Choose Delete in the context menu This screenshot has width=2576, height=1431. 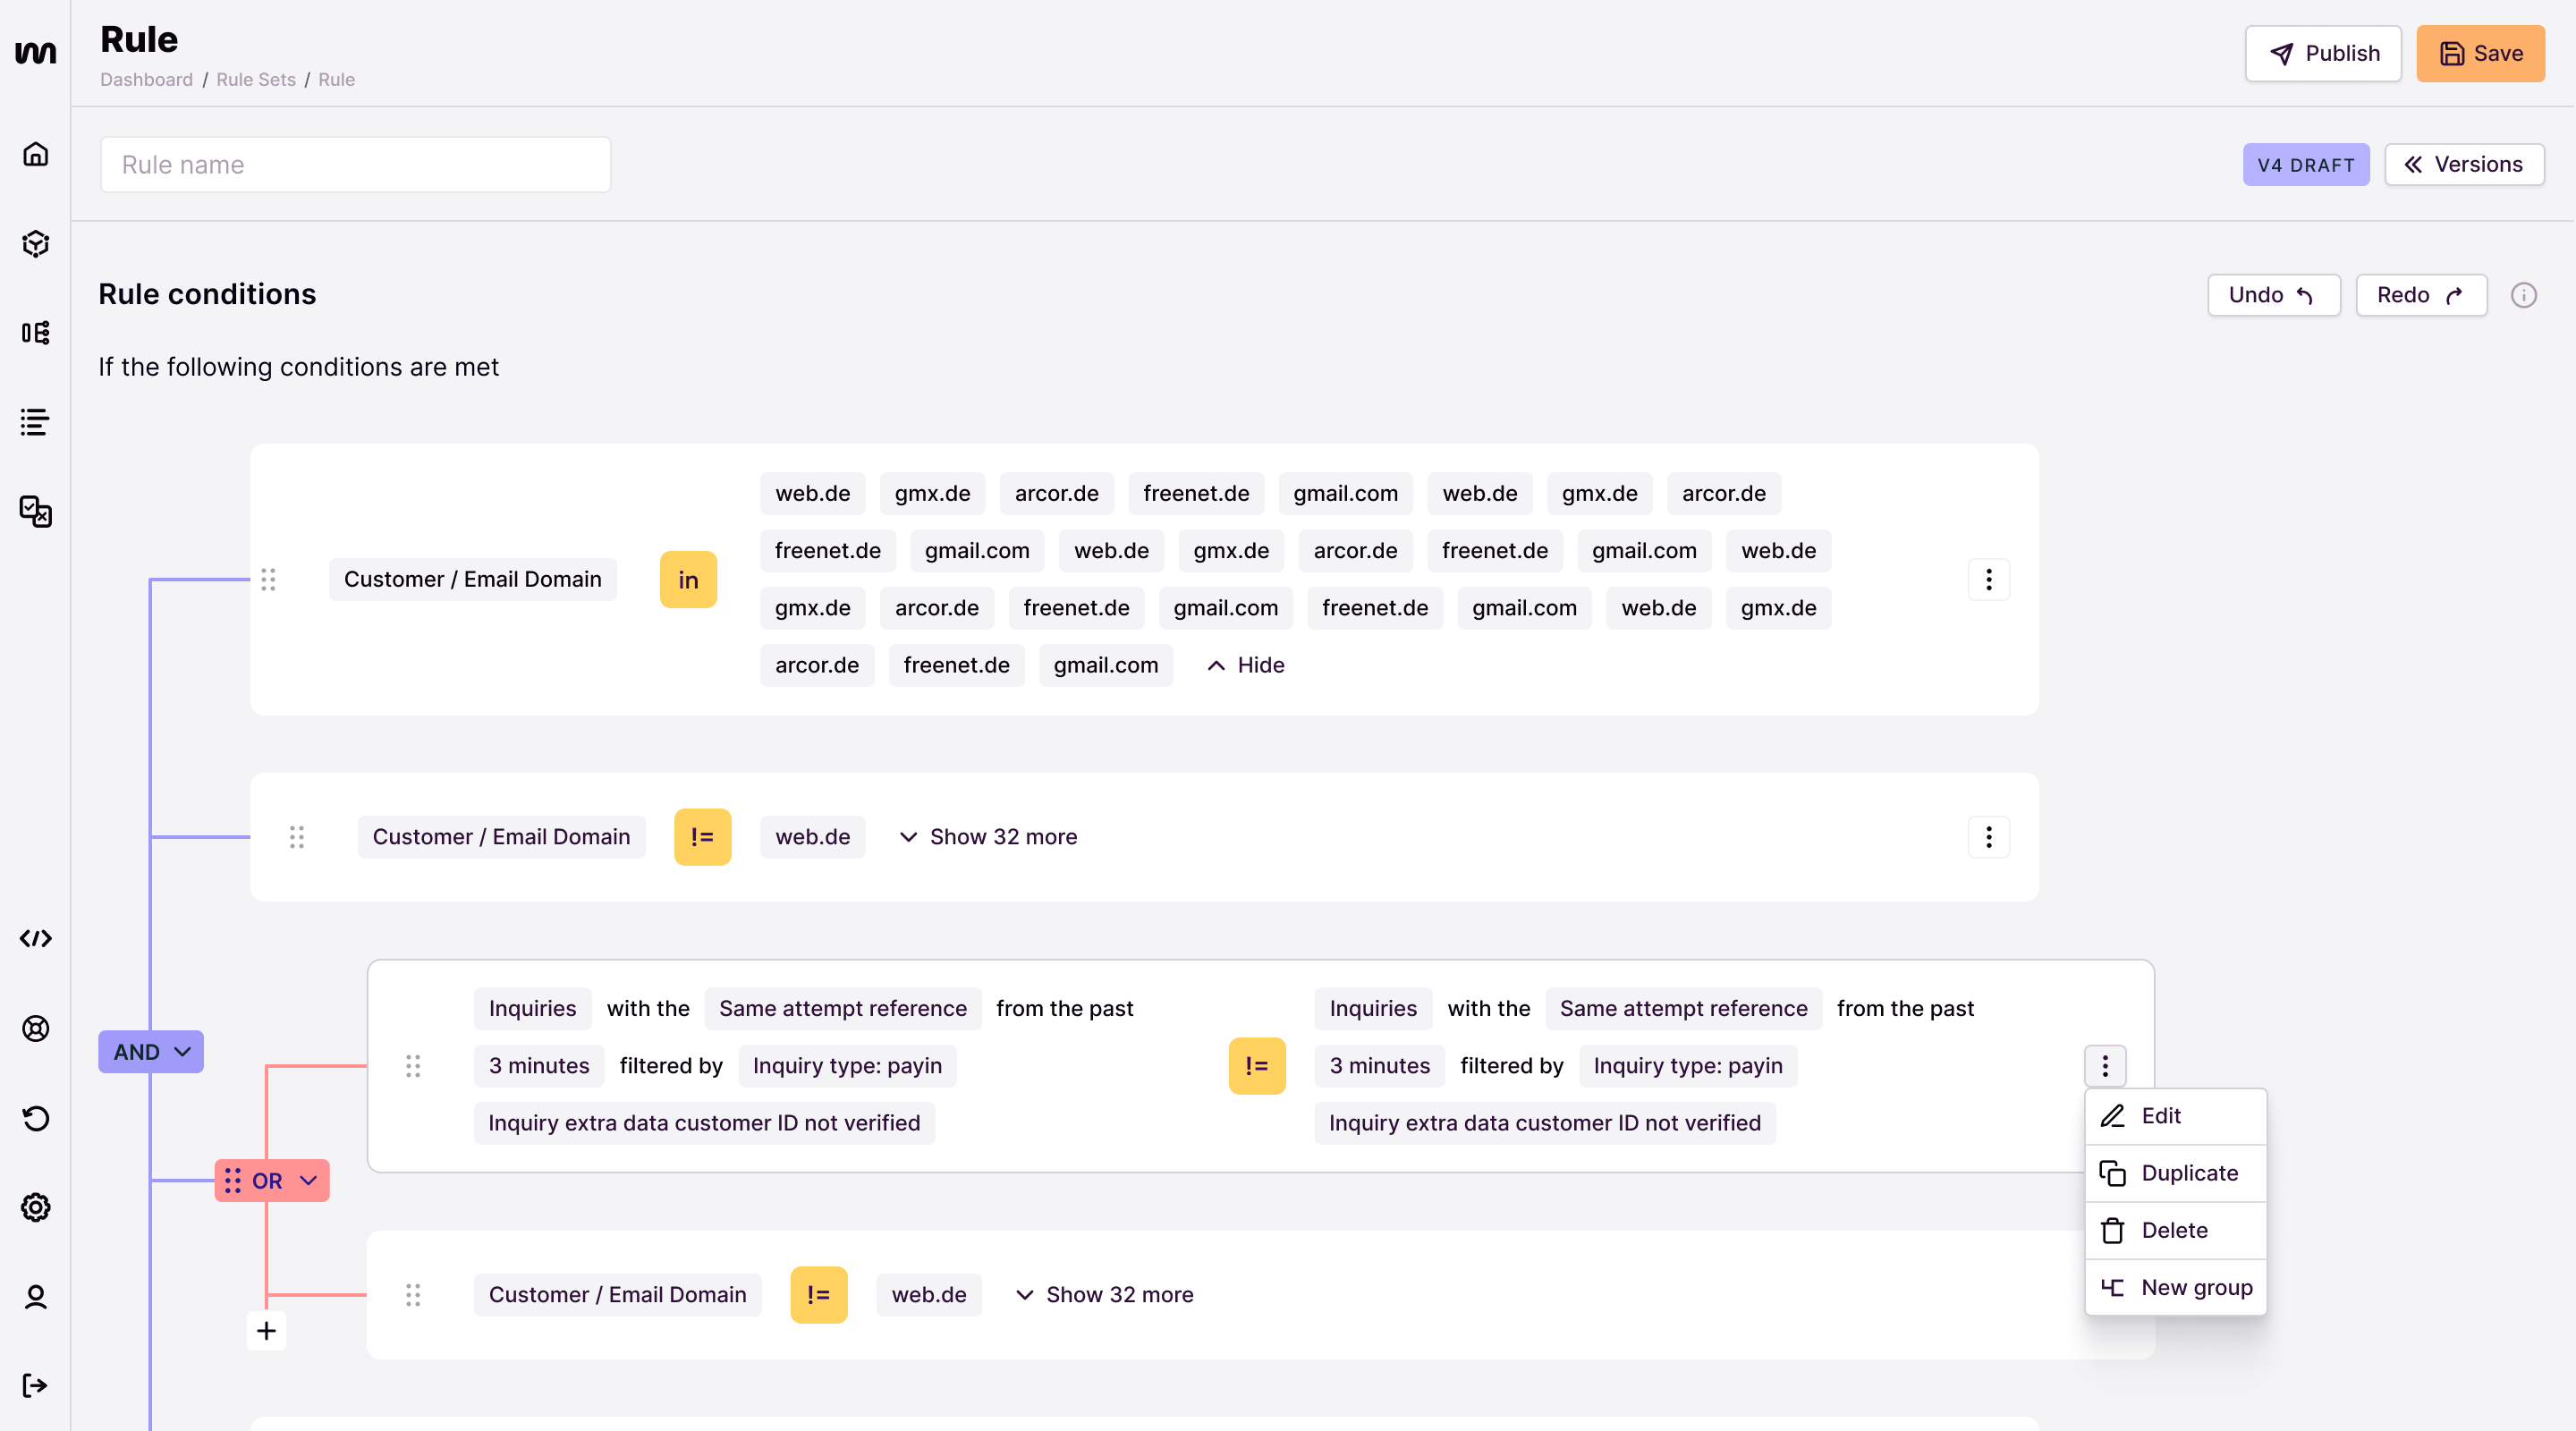[2175, 1230]
